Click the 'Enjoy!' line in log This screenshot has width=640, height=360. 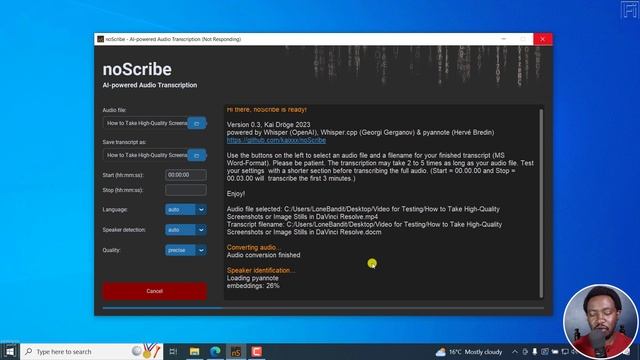(236, 194)
